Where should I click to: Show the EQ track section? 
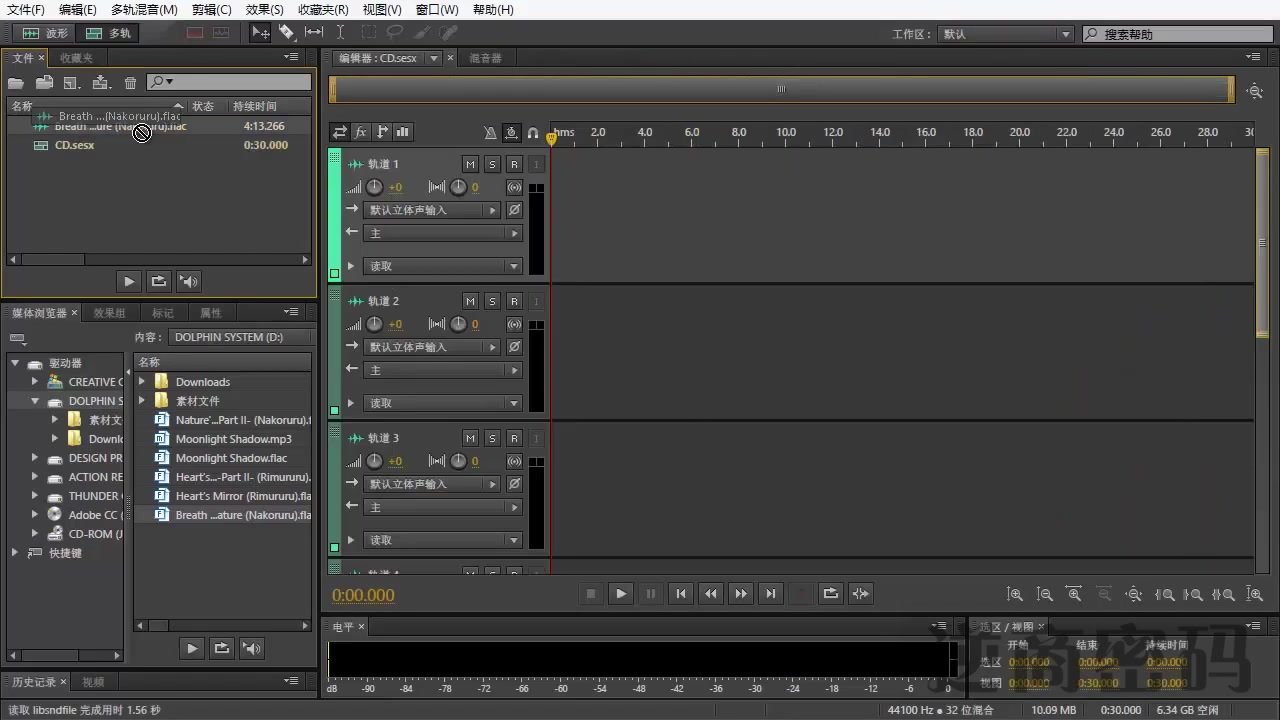pyautogui.click(x=403, y=132)
